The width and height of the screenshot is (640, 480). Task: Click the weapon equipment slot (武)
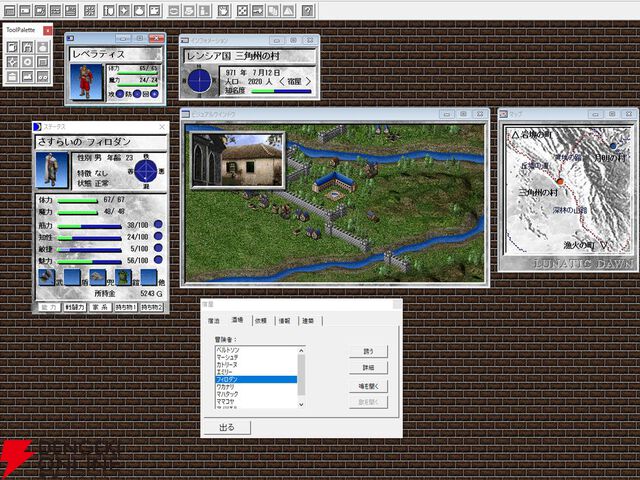tap(45, 278)
